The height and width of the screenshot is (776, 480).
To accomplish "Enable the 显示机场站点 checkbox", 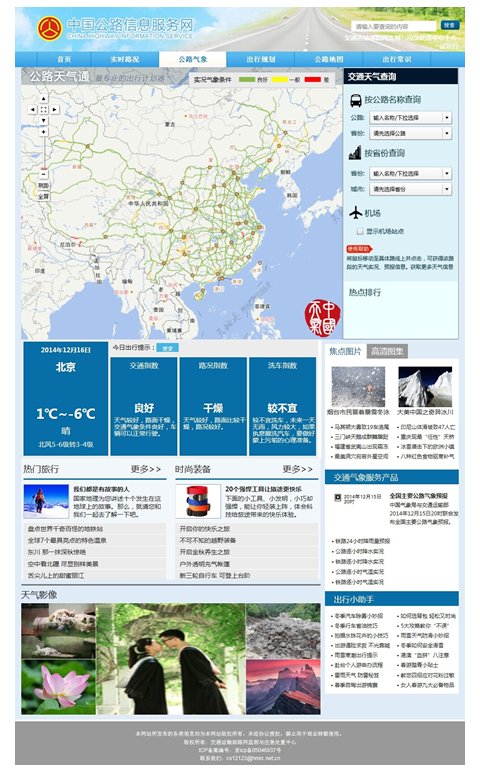I will point(360,231).
